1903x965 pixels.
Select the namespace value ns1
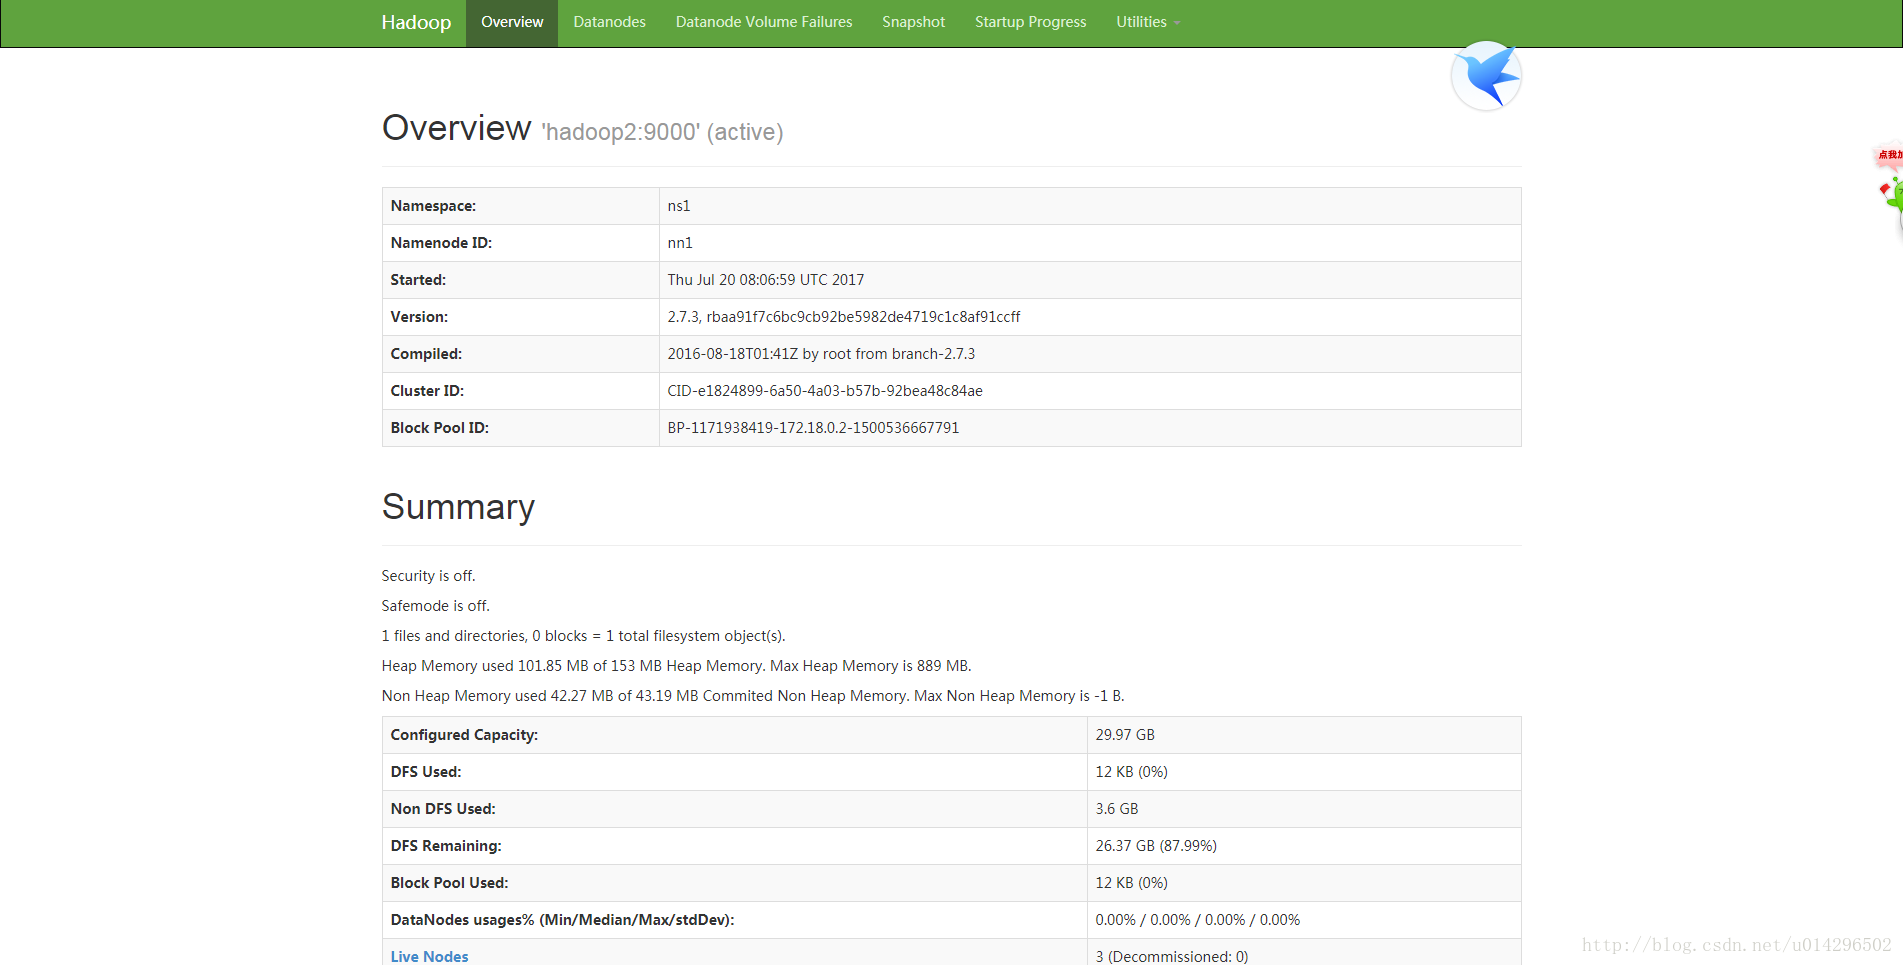point(679,206)
